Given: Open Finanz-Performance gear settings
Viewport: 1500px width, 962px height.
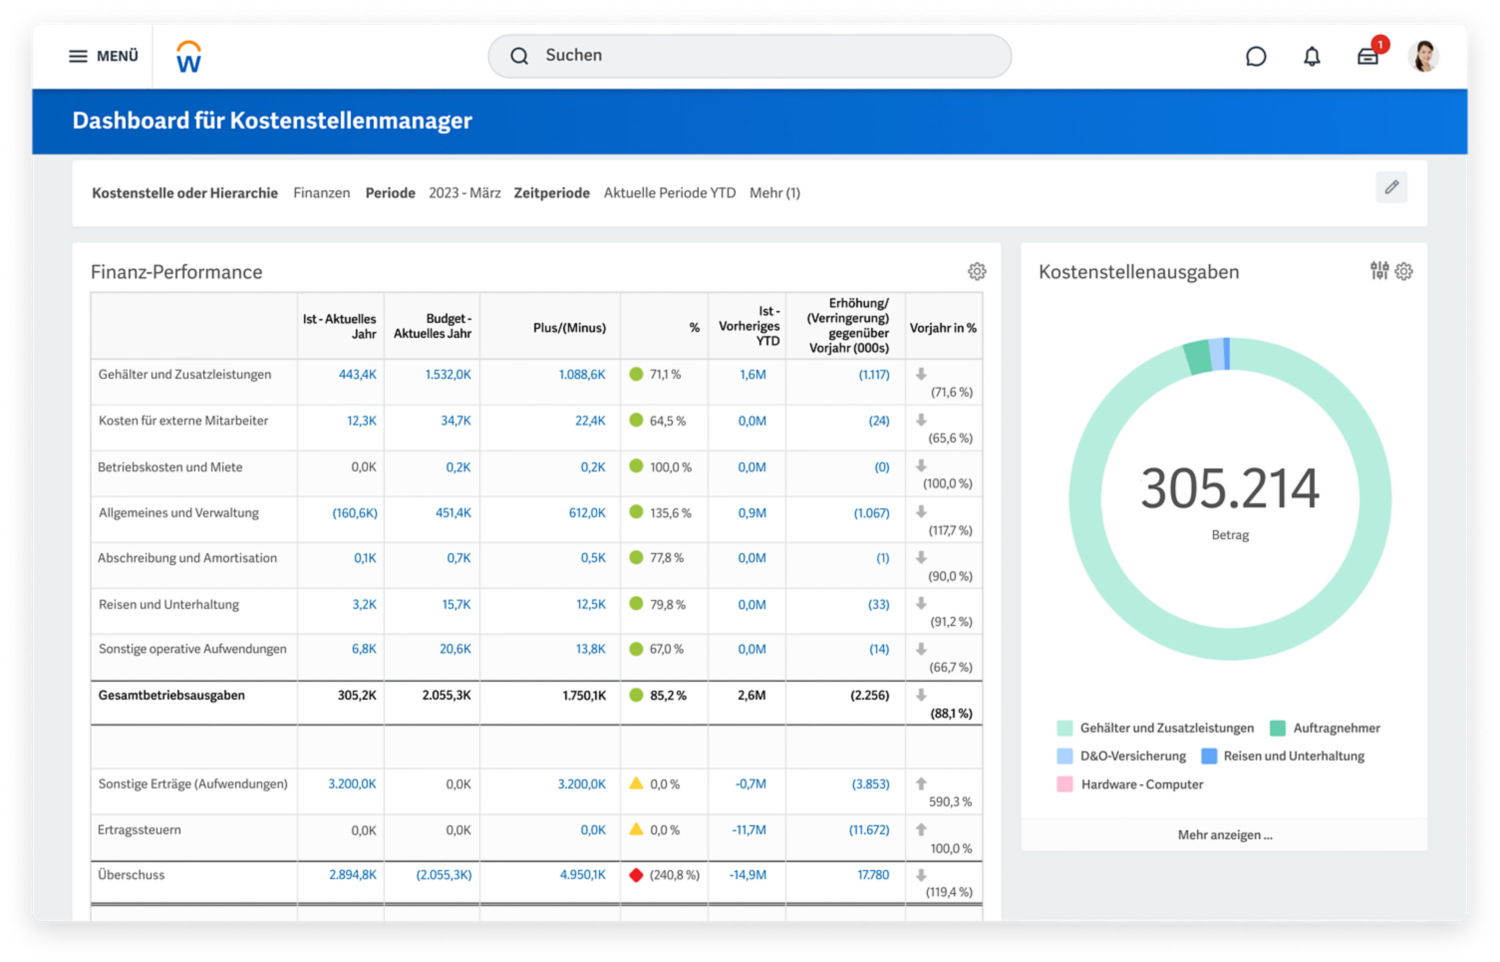Looking at the screenshot, I should point(977,271).
